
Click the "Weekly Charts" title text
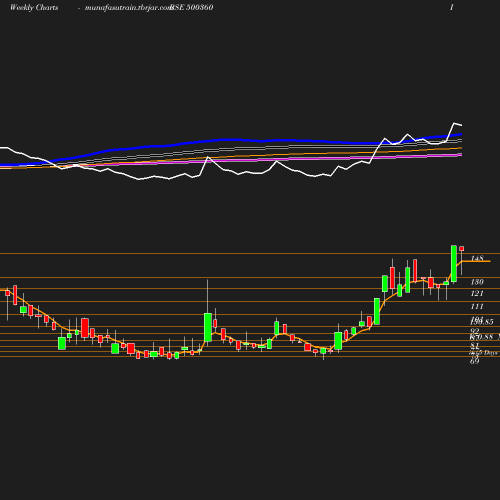click(x=34, y=8)
